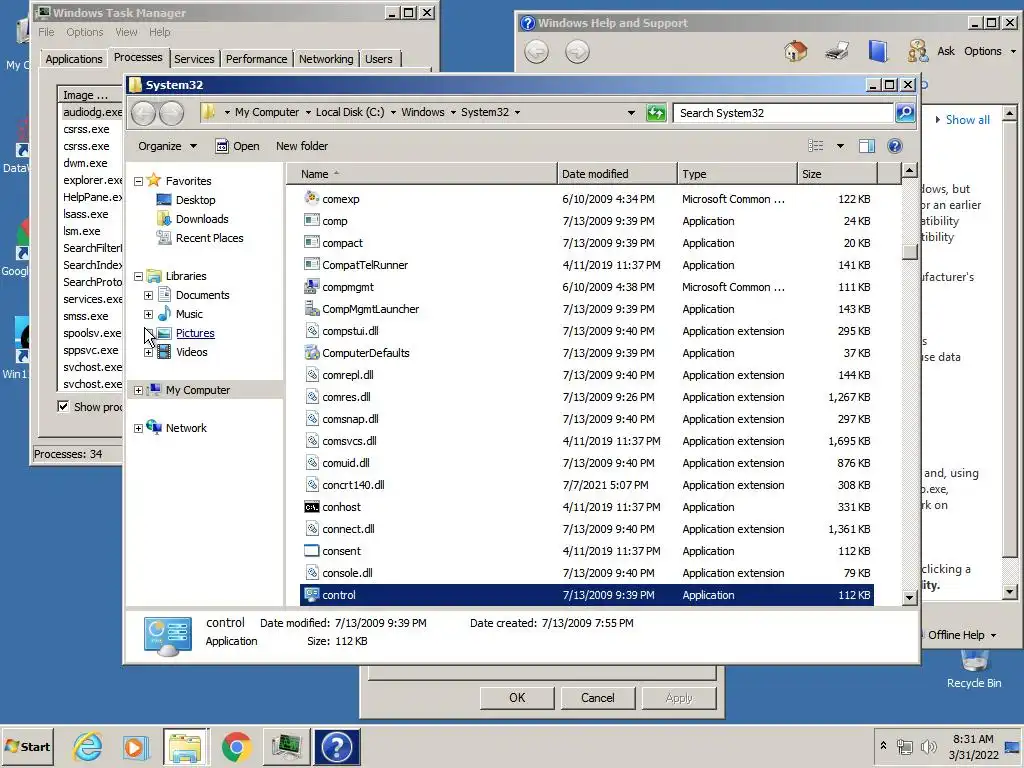
Task: Open the Internet Explorer taskbar icon
Action: tap(88, 746)
